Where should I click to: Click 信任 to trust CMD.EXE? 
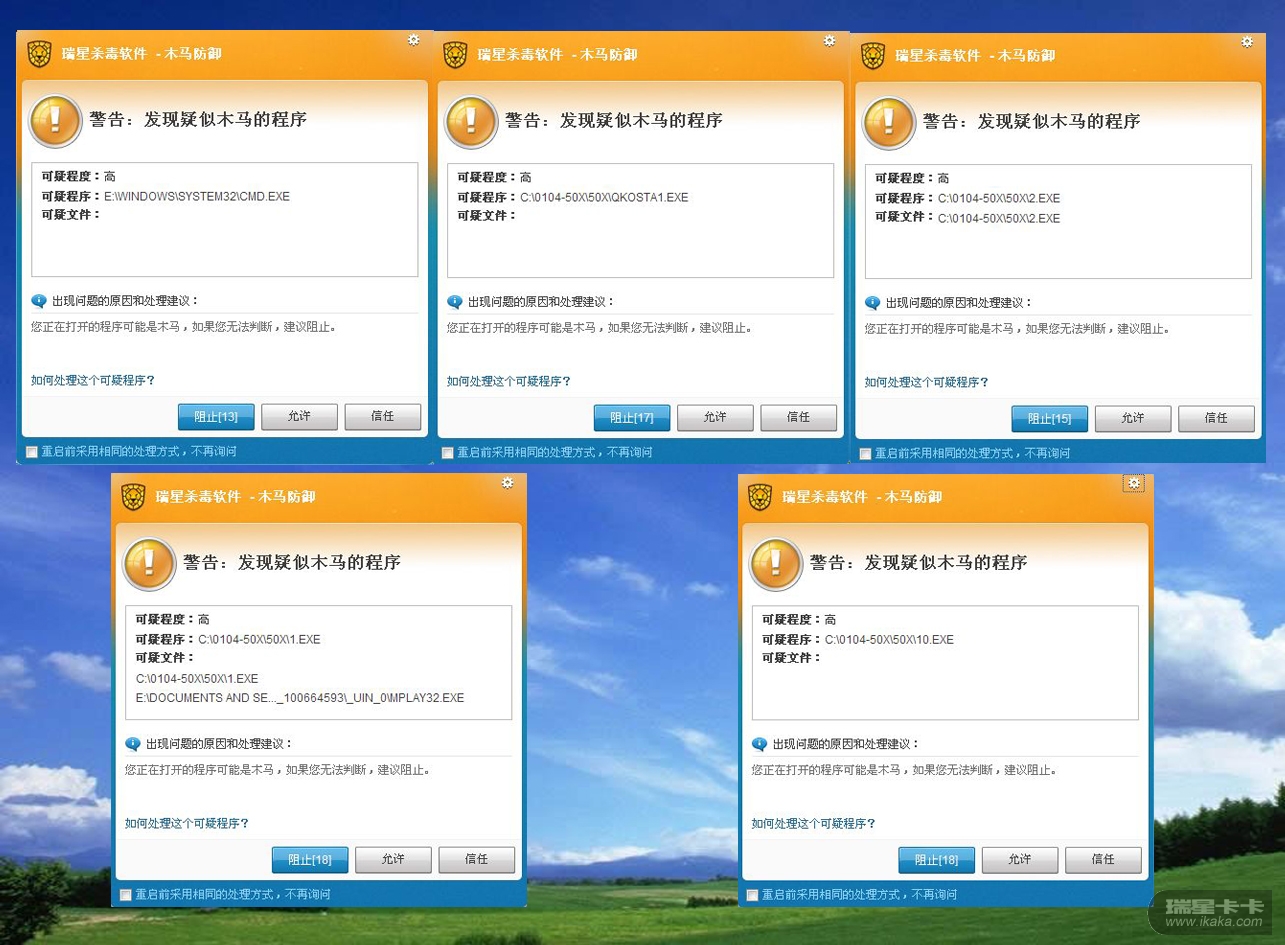pos(383,416)
